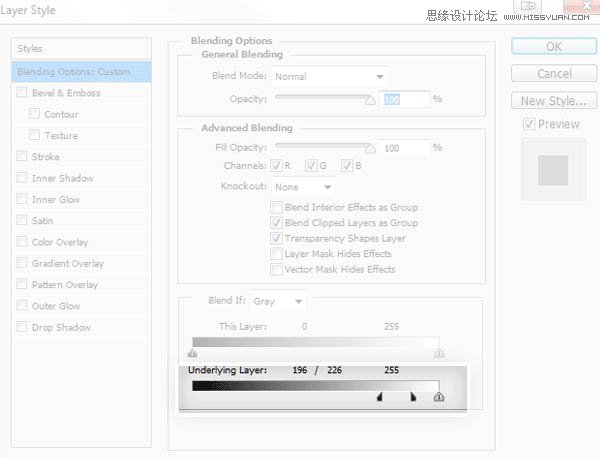Uncheck Blend Clipped Layers as Group
Screen dimensions: 600x458
coord(276,222)
